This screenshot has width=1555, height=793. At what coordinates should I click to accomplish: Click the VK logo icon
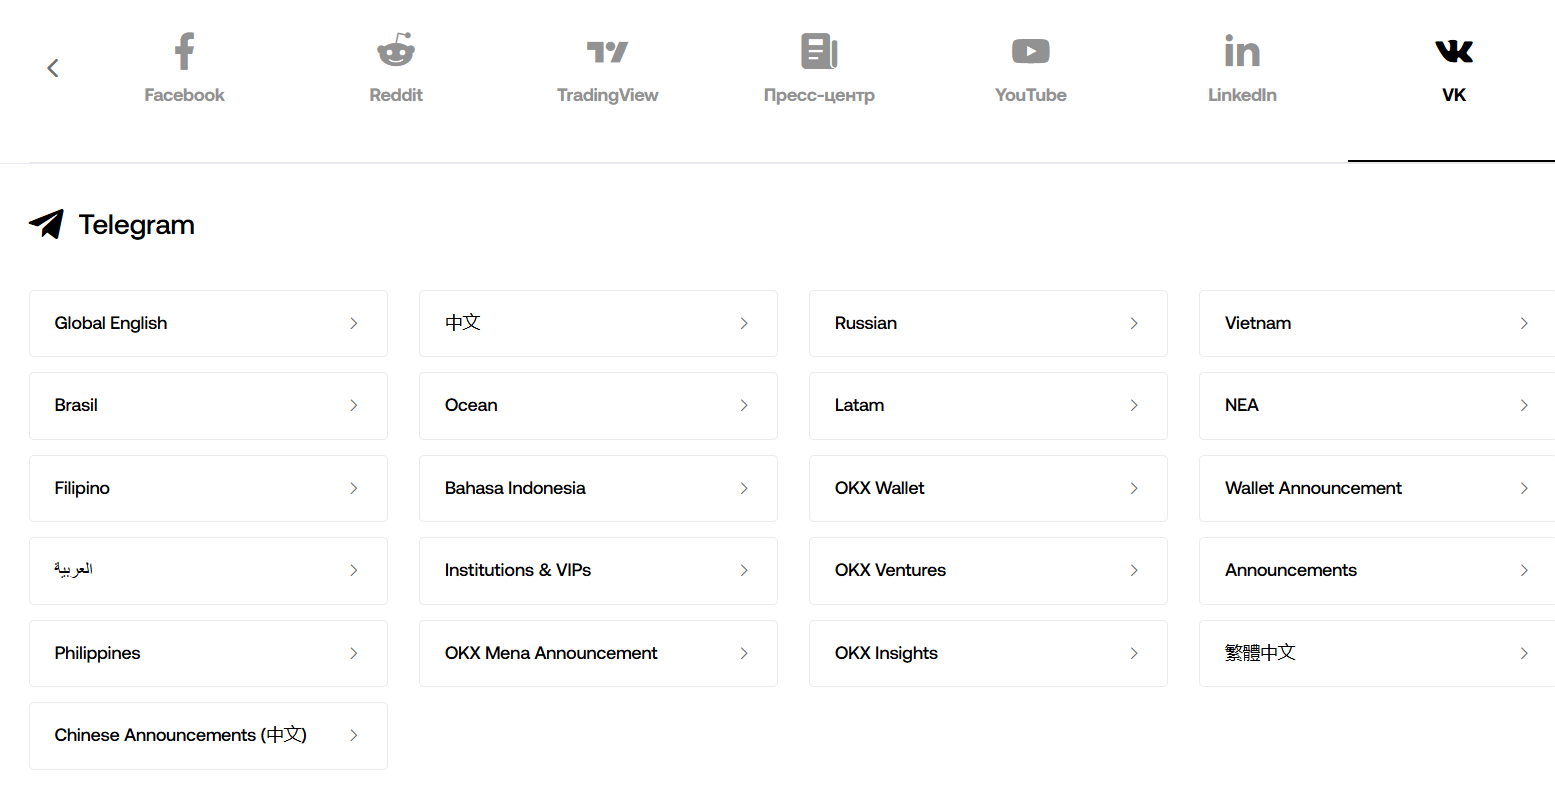coord(1454,51)
